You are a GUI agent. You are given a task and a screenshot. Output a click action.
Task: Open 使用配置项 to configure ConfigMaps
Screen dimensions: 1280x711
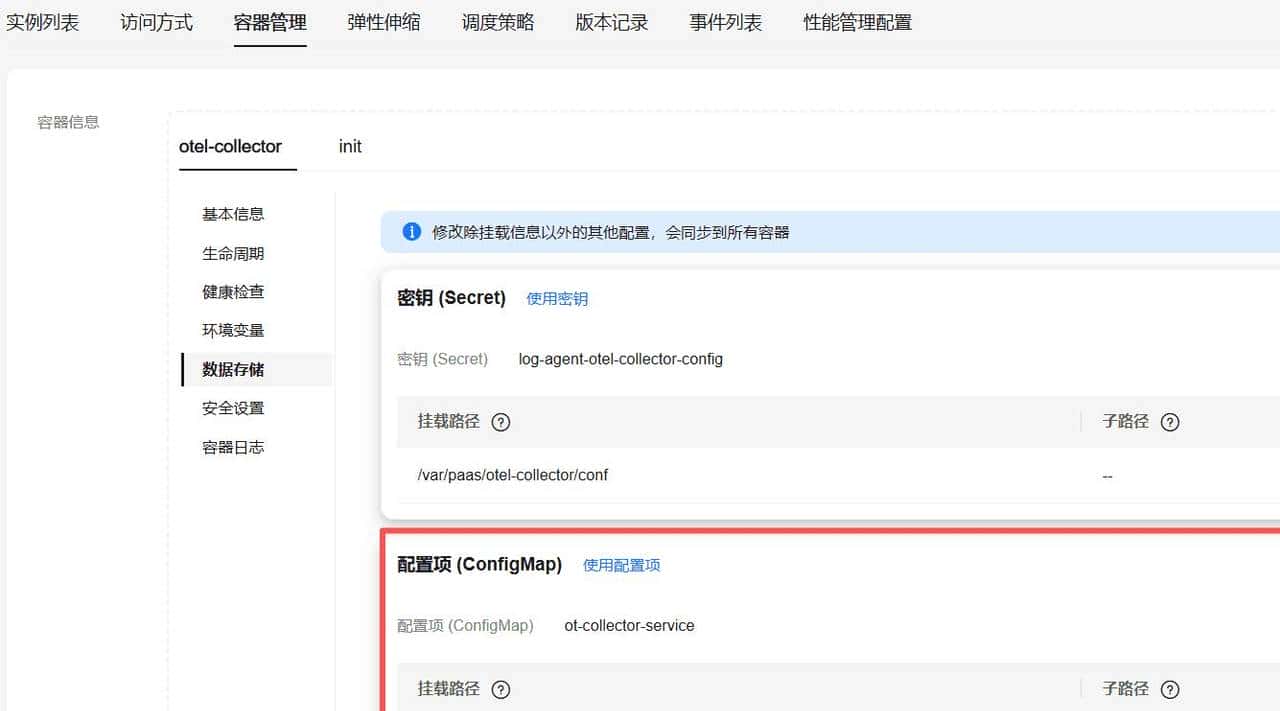tap(621, 565)
